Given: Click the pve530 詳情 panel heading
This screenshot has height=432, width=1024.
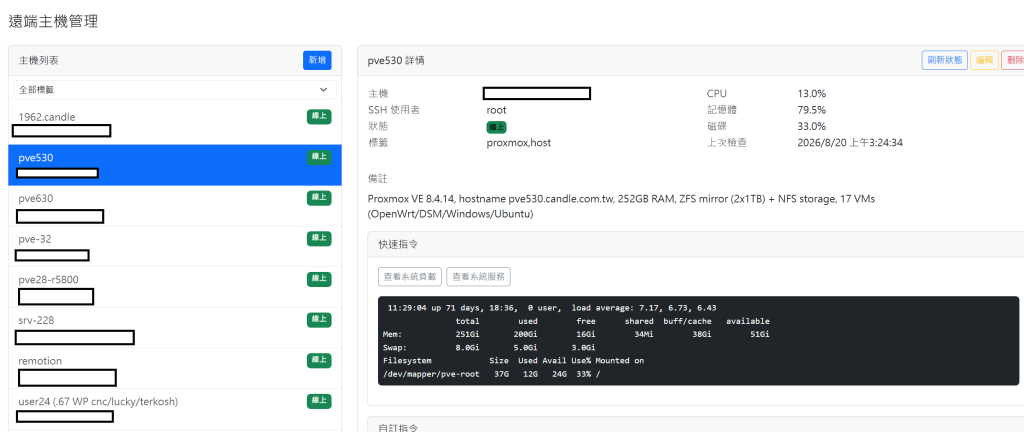Looking at the screenshot, I should pos(396,60).
